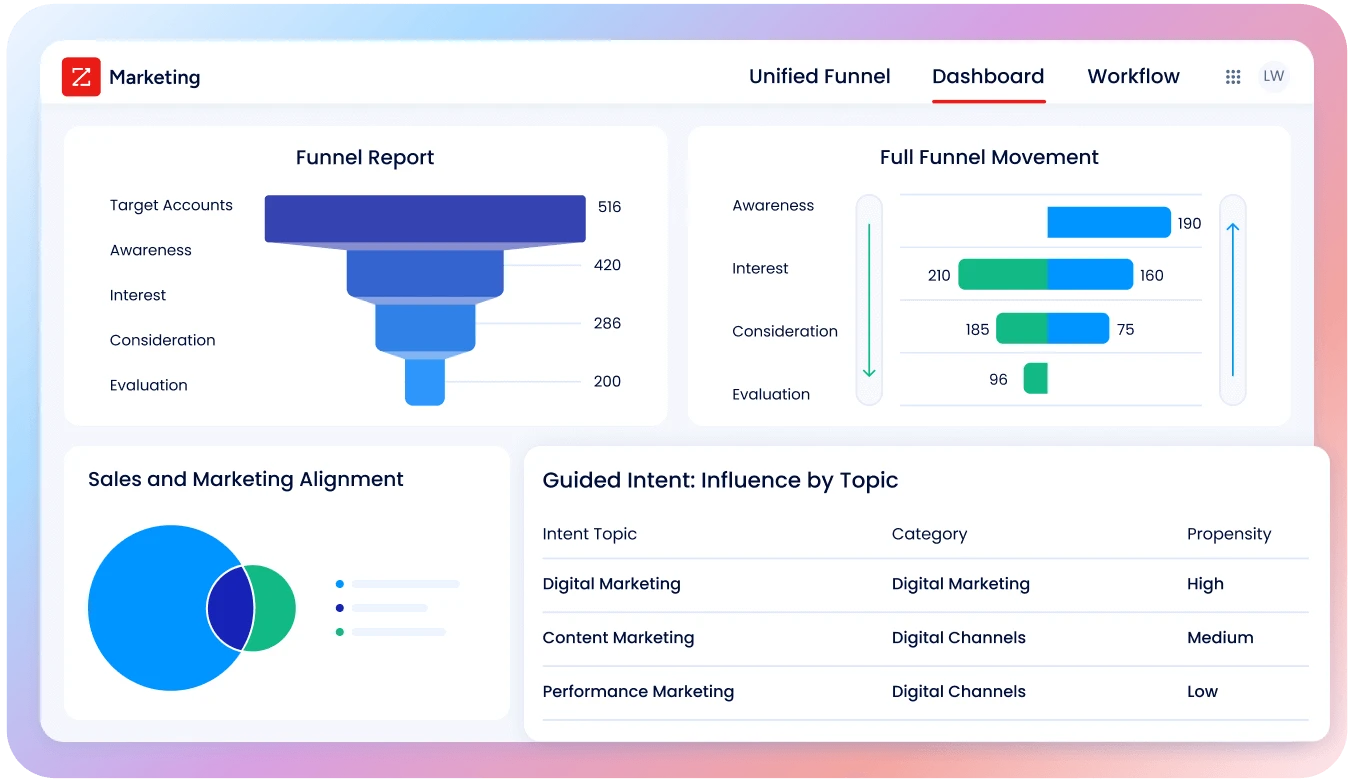Click the Interest green bar segment
Image resolution: width=1354 pixels, height=782 pixels.
[1002, 275]
